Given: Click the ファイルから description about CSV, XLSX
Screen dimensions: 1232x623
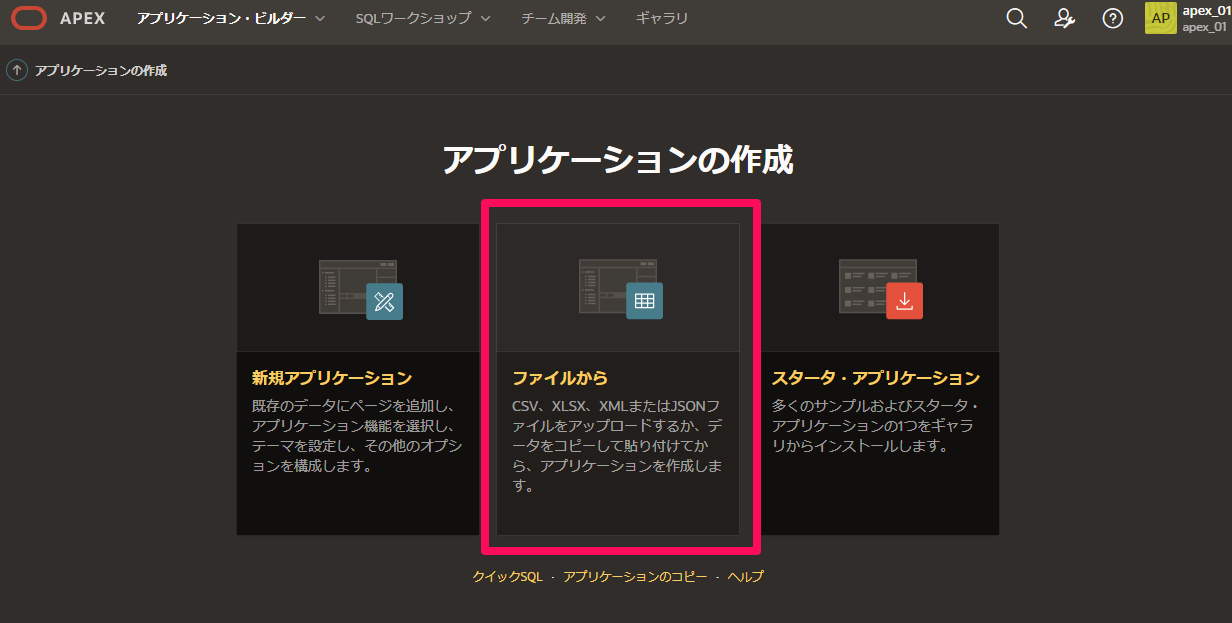Looking at the screenshot, I should pos(617,446).
